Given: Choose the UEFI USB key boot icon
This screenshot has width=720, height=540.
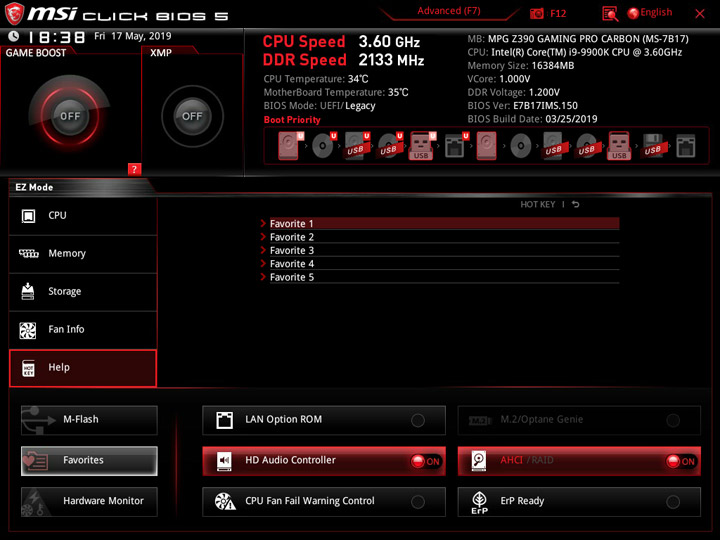Looking at the screenshot, I should 422,146.
